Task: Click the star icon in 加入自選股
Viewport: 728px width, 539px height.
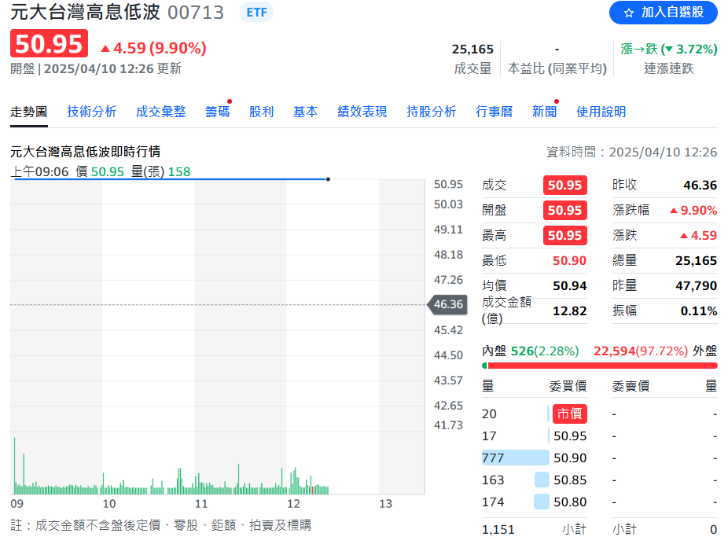Action: coord(629,13)
